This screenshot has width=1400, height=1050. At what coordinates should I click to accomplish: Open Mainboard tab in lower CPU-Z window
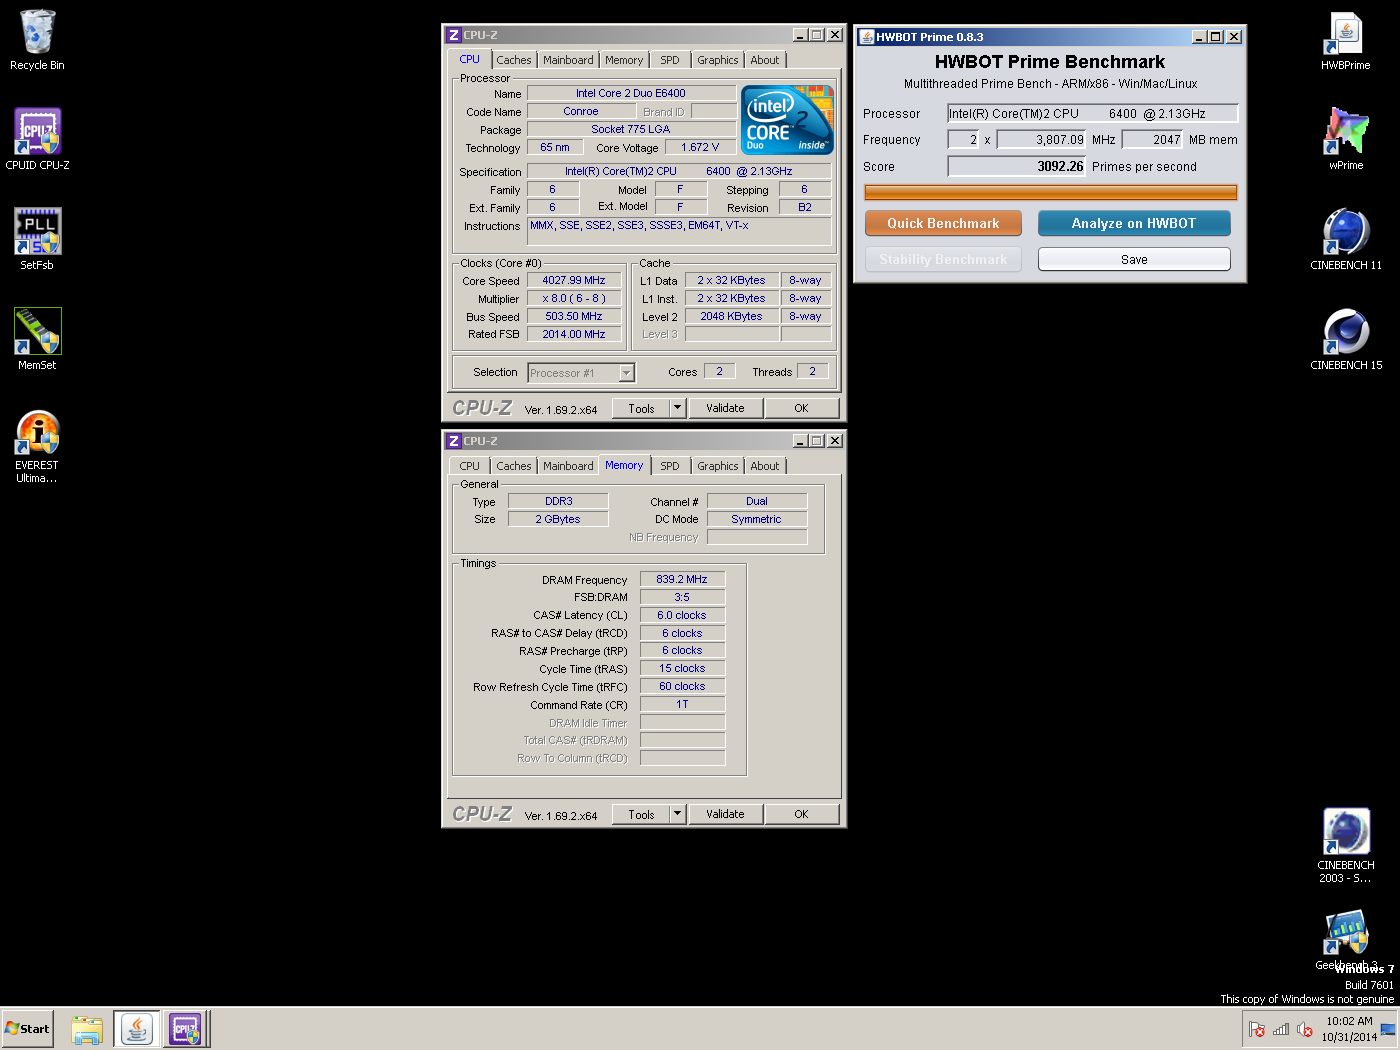tap(568, 466)
